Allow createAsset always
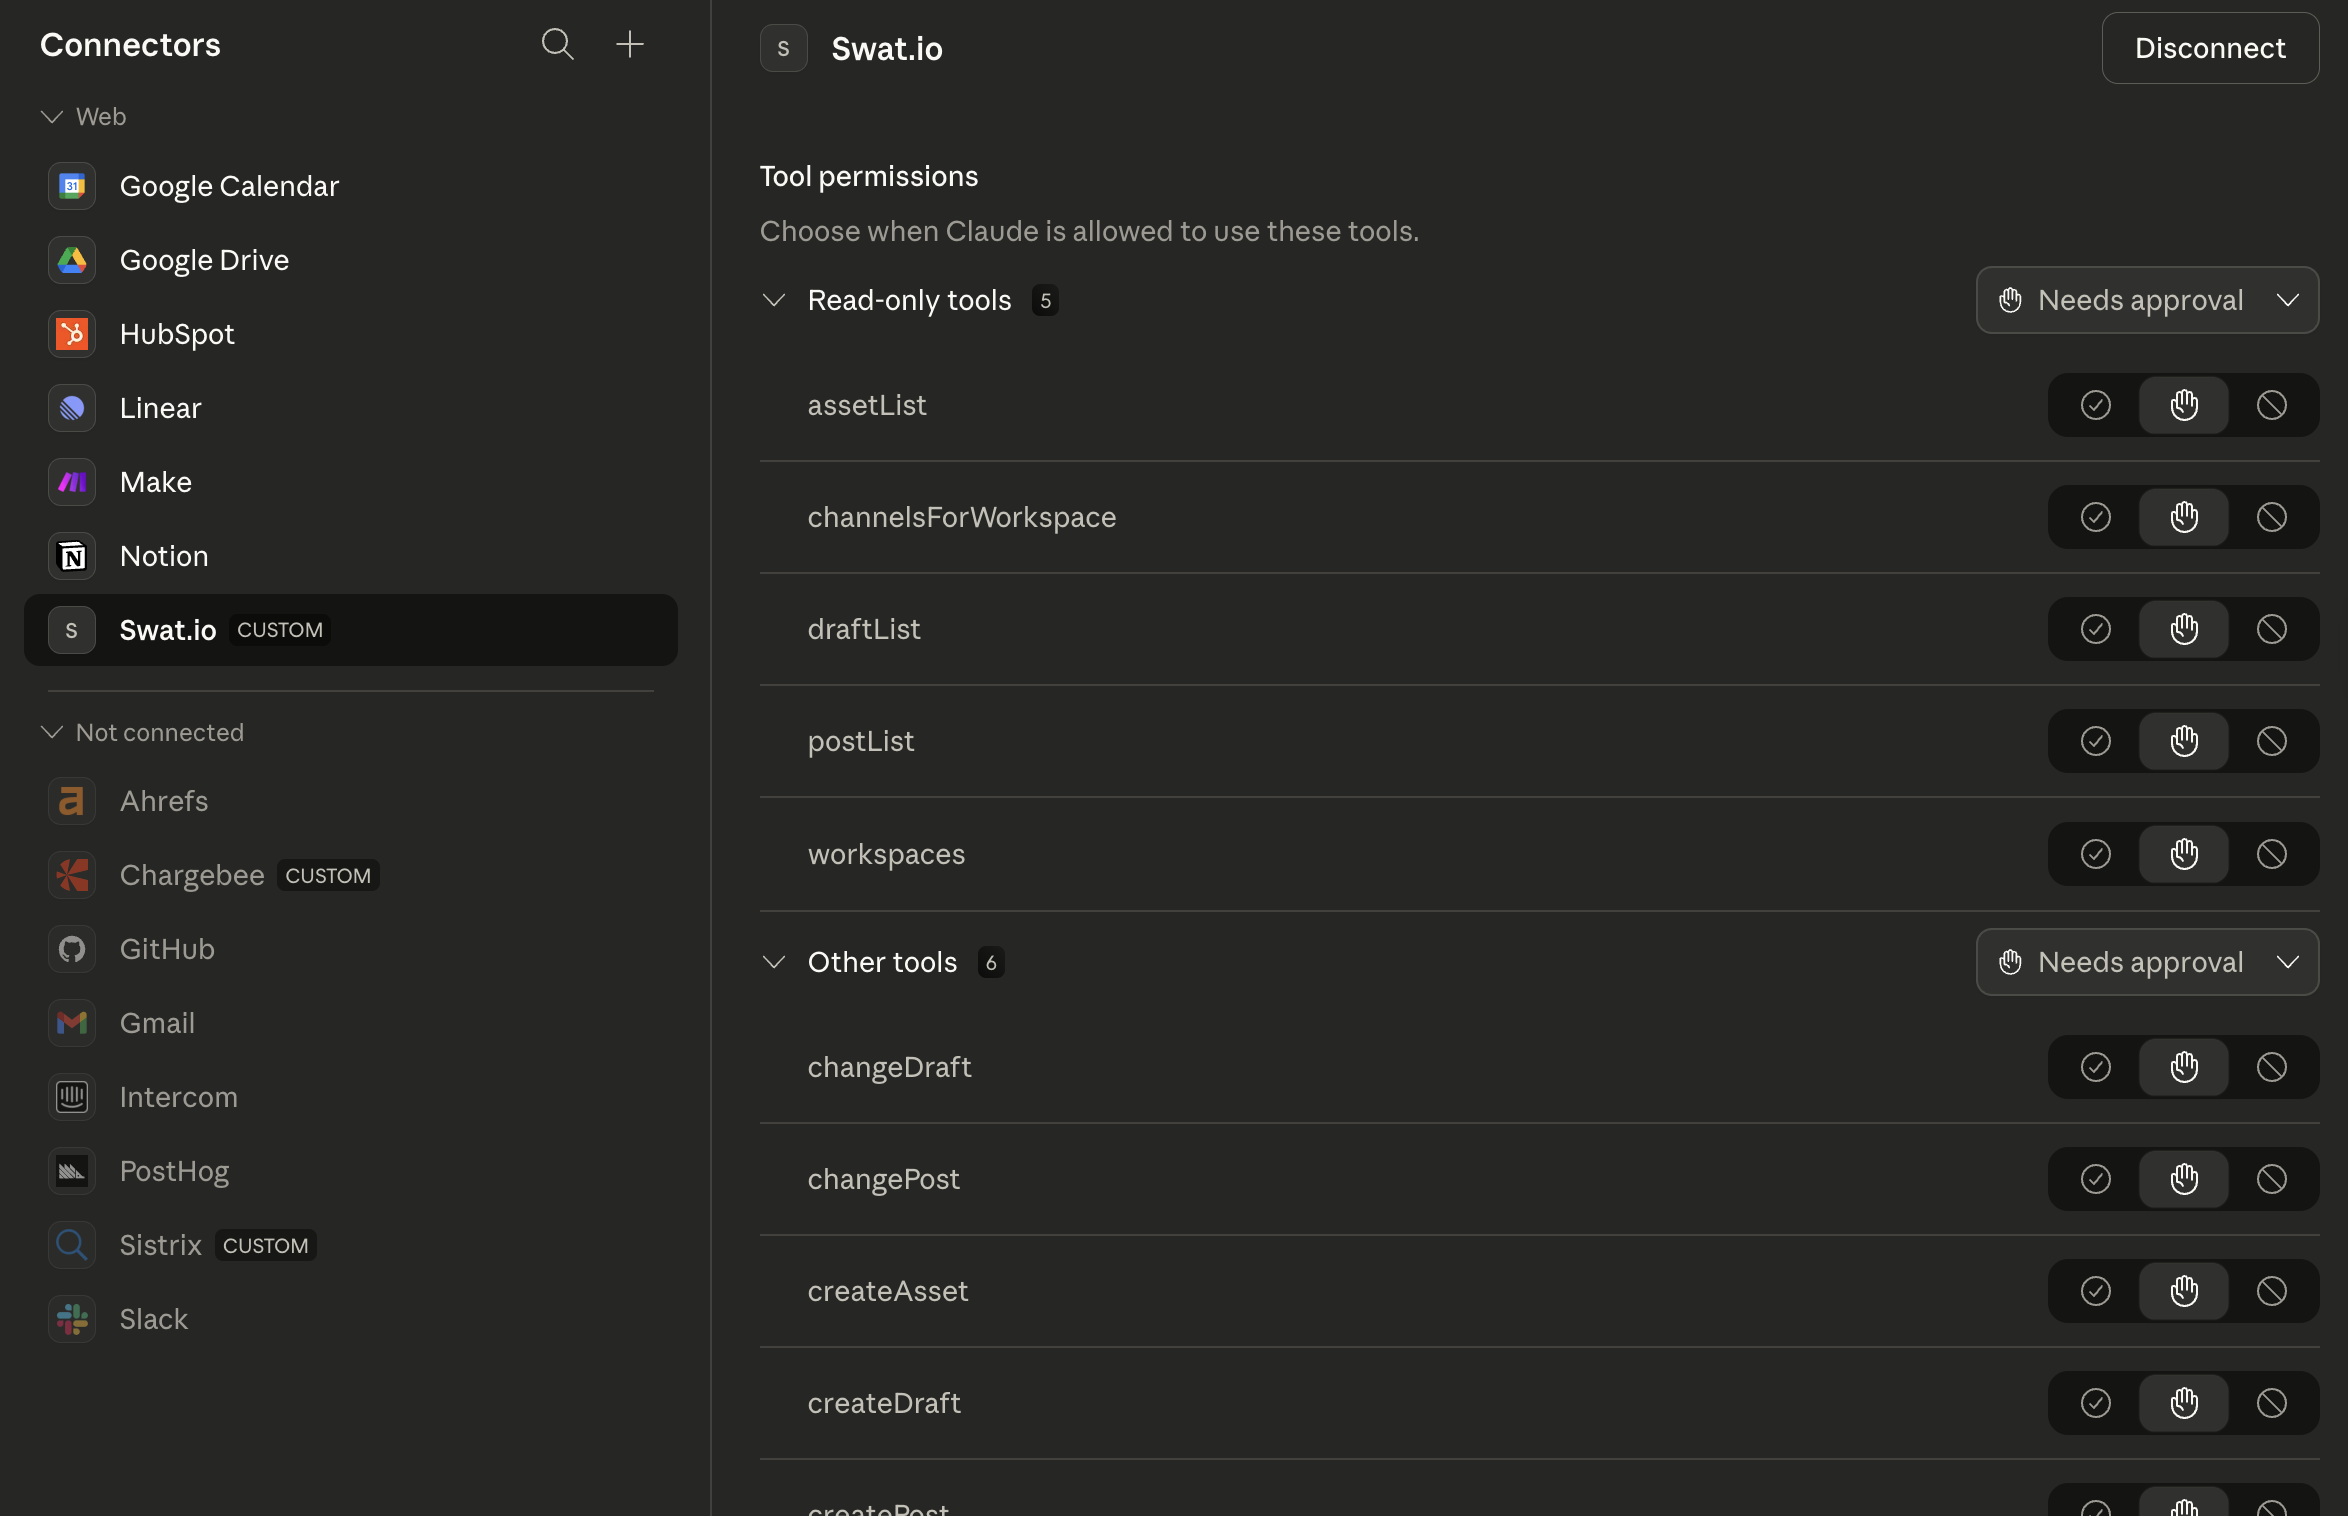This screenshot has width=2348, height=1516. 2096,1291
